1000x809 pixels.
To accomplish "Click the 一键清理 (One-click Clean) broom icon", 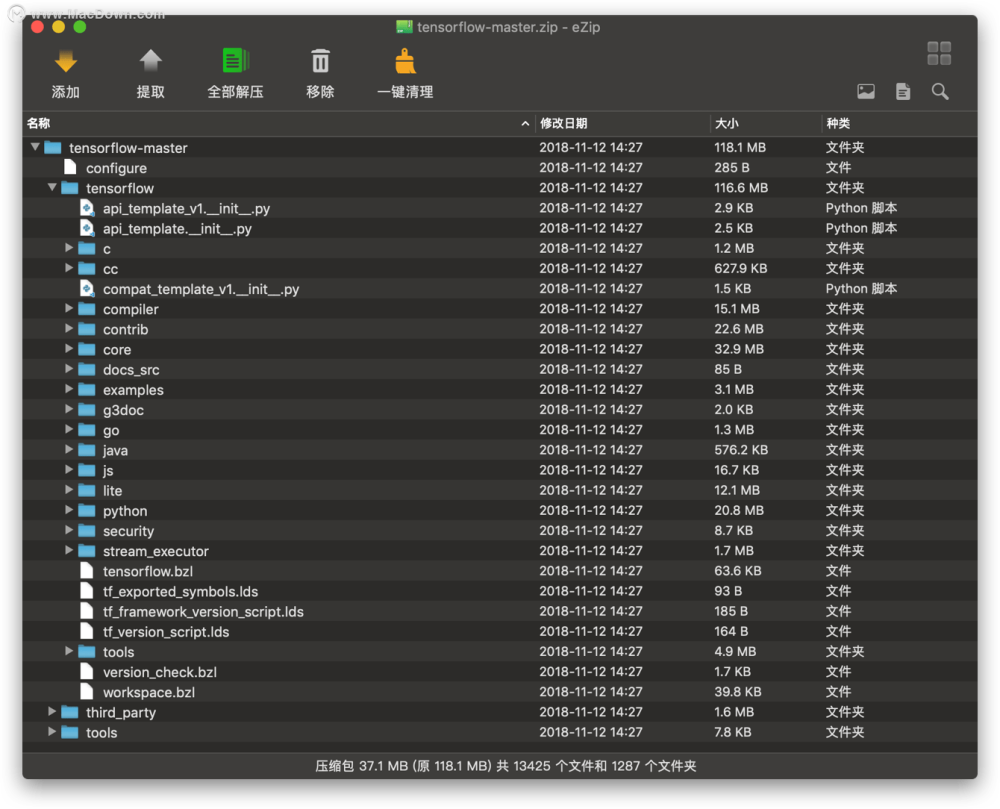I will 405,62.
